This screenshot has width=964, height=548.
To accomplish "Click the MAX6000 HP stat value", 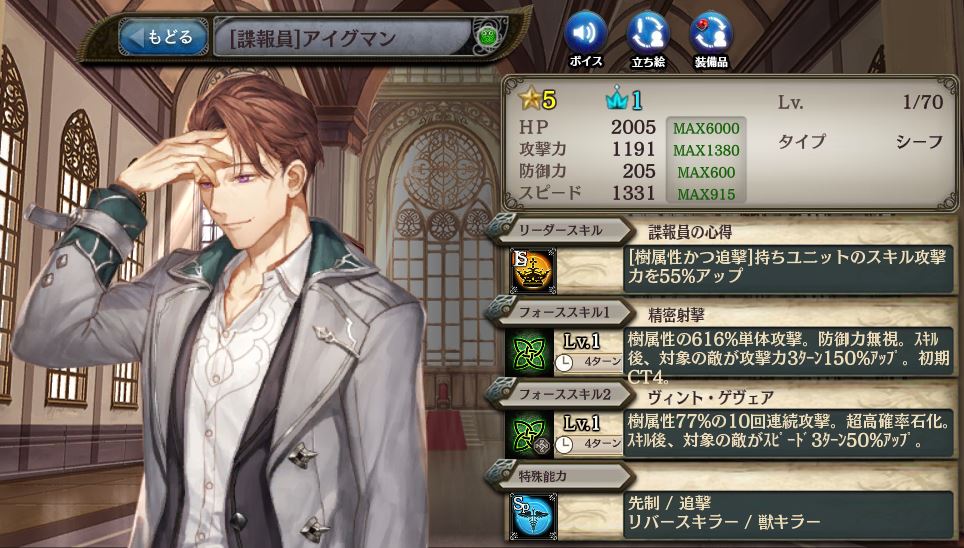I will (x=706, y=129).
